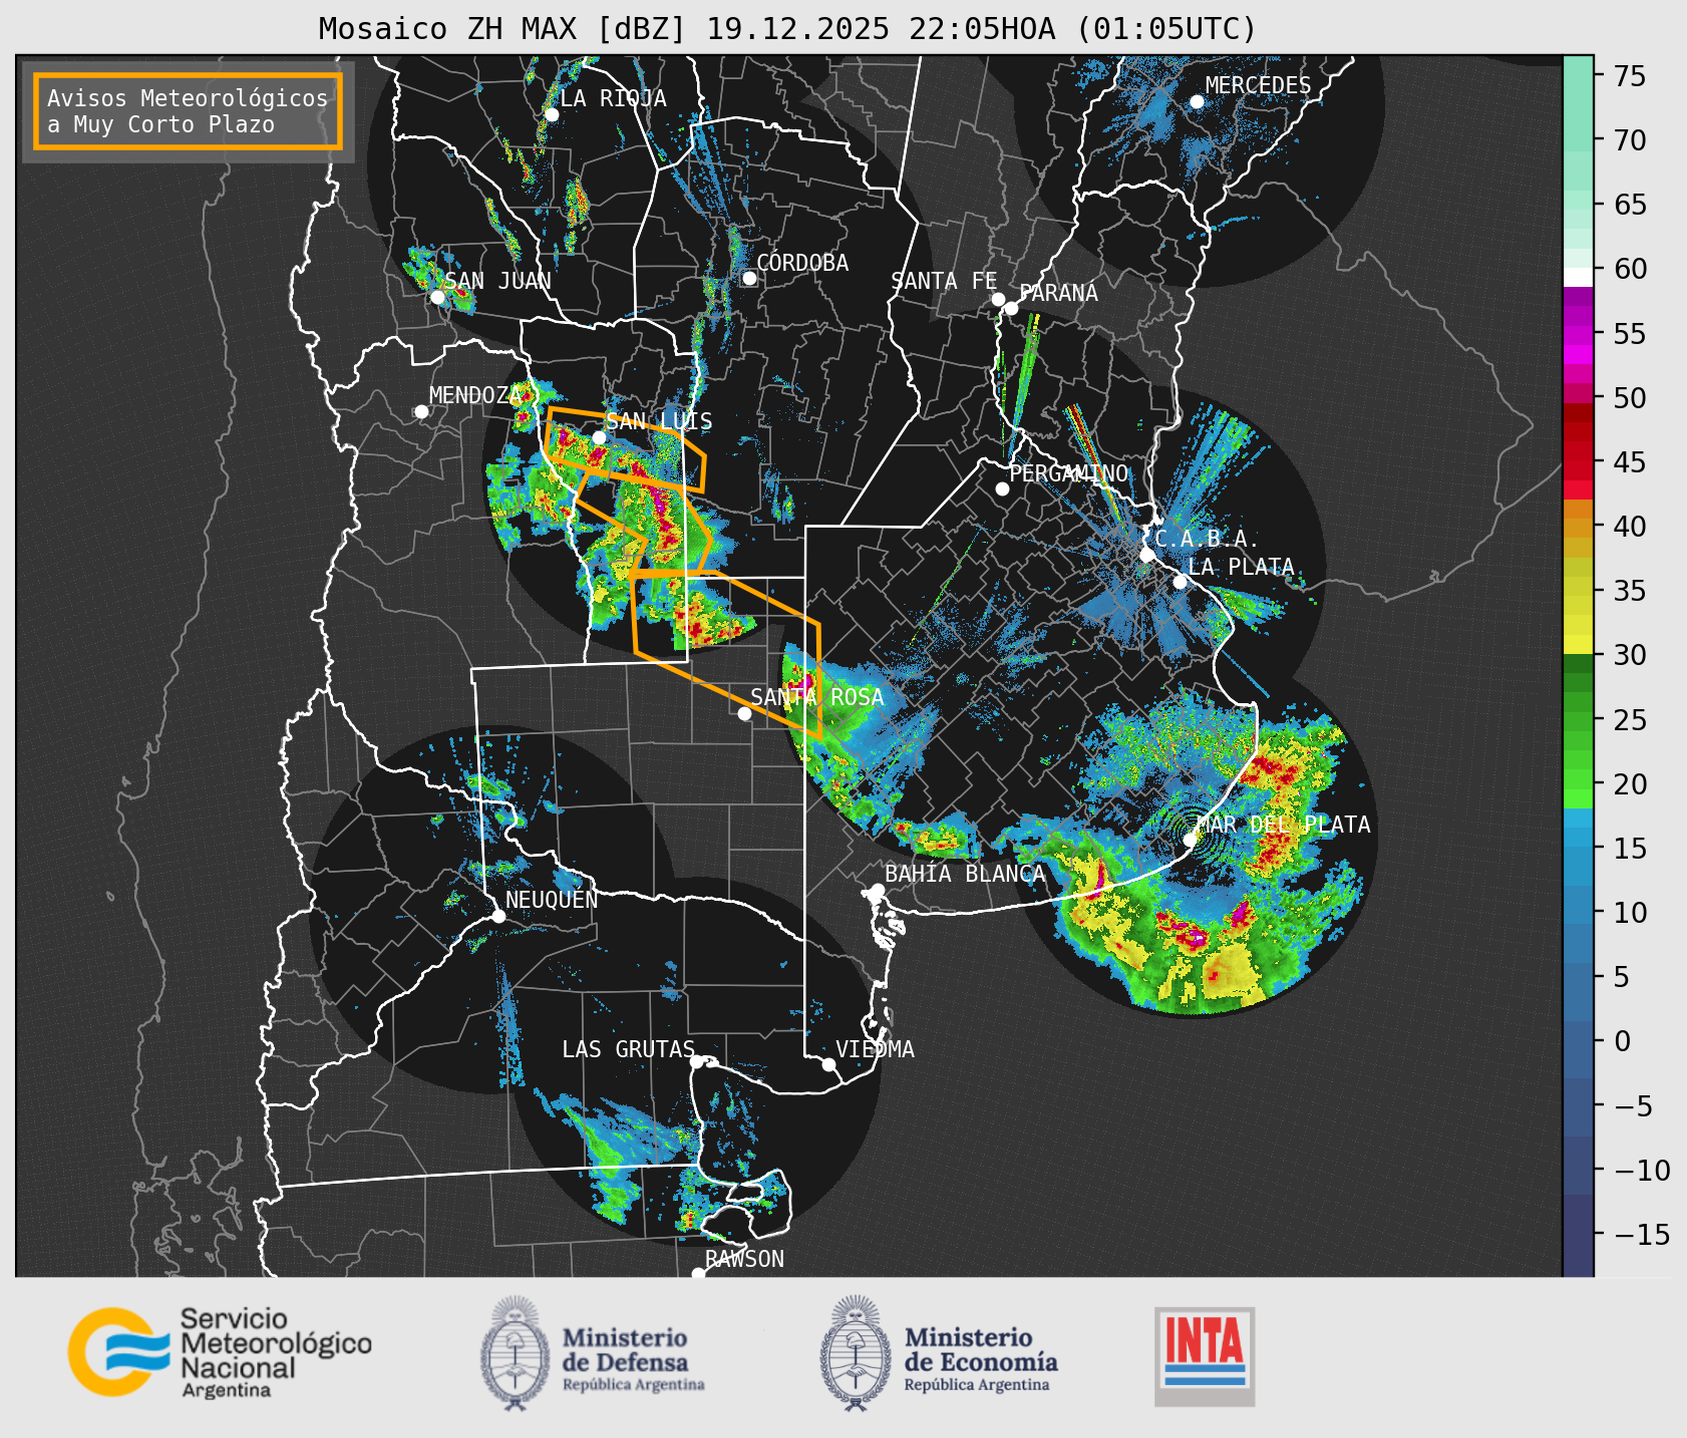Click the red 45 dBZ color band
The width and height of the screenshot is (1687, 1438).
pos(1578,462)
